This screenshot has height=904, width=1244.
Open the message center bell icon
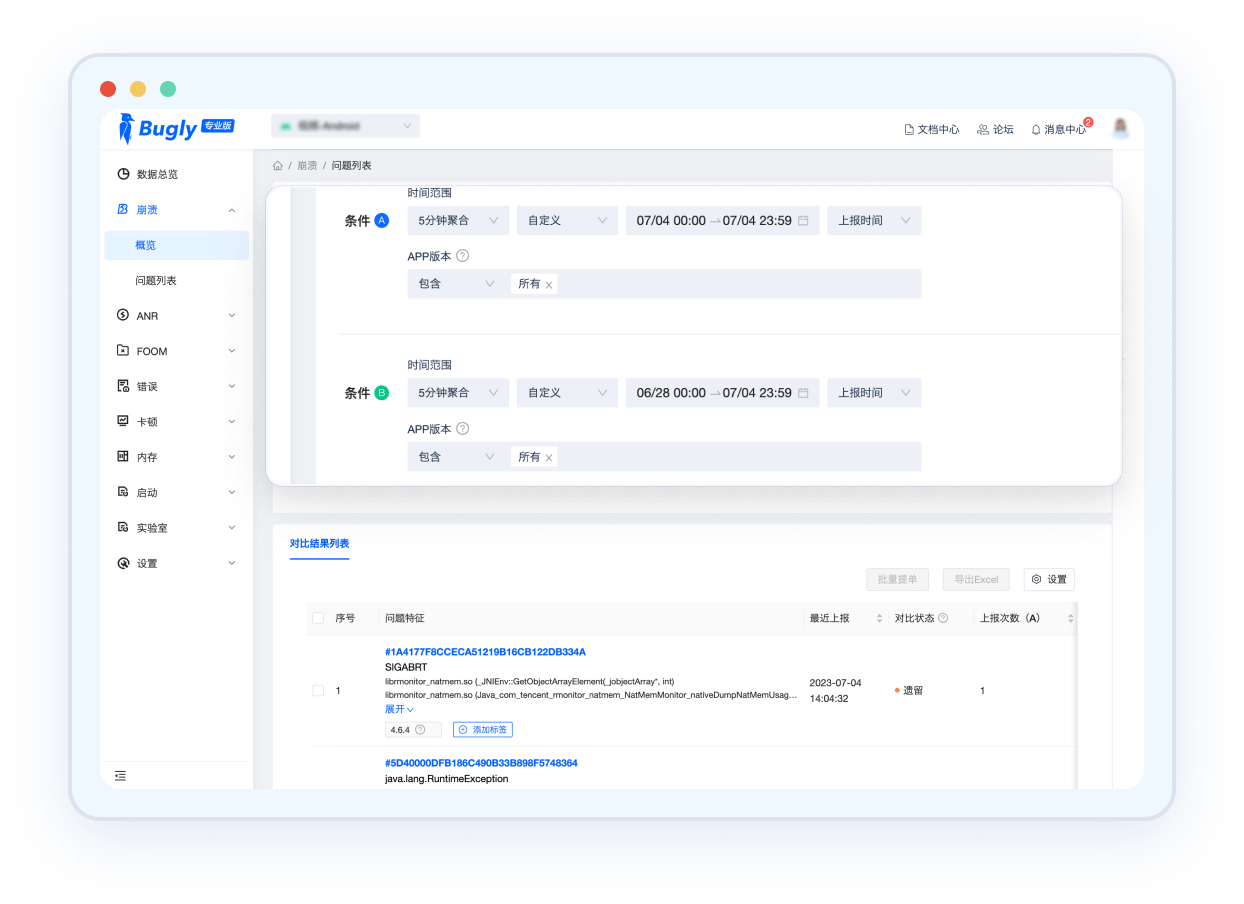click(x=1036, y=130)
